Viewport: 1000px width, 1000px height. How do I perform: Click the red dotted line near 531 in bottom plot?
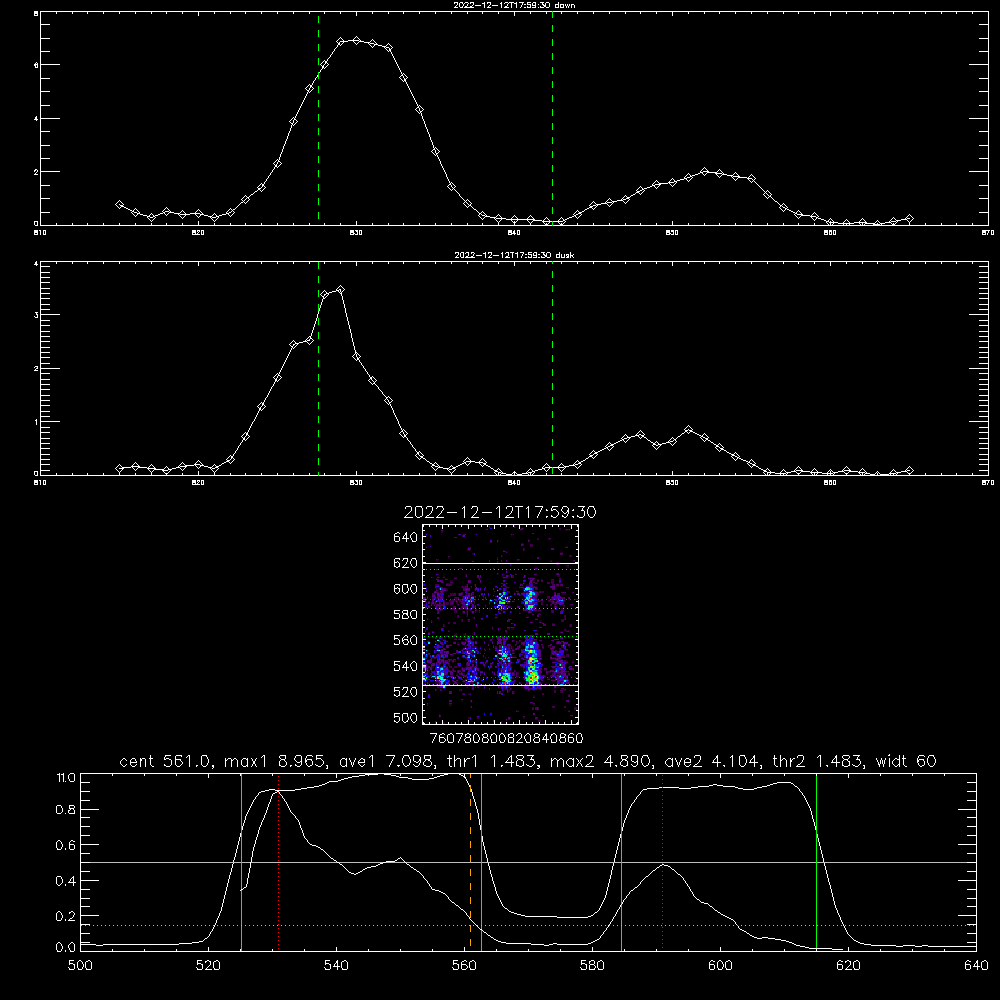pos(279,861)
